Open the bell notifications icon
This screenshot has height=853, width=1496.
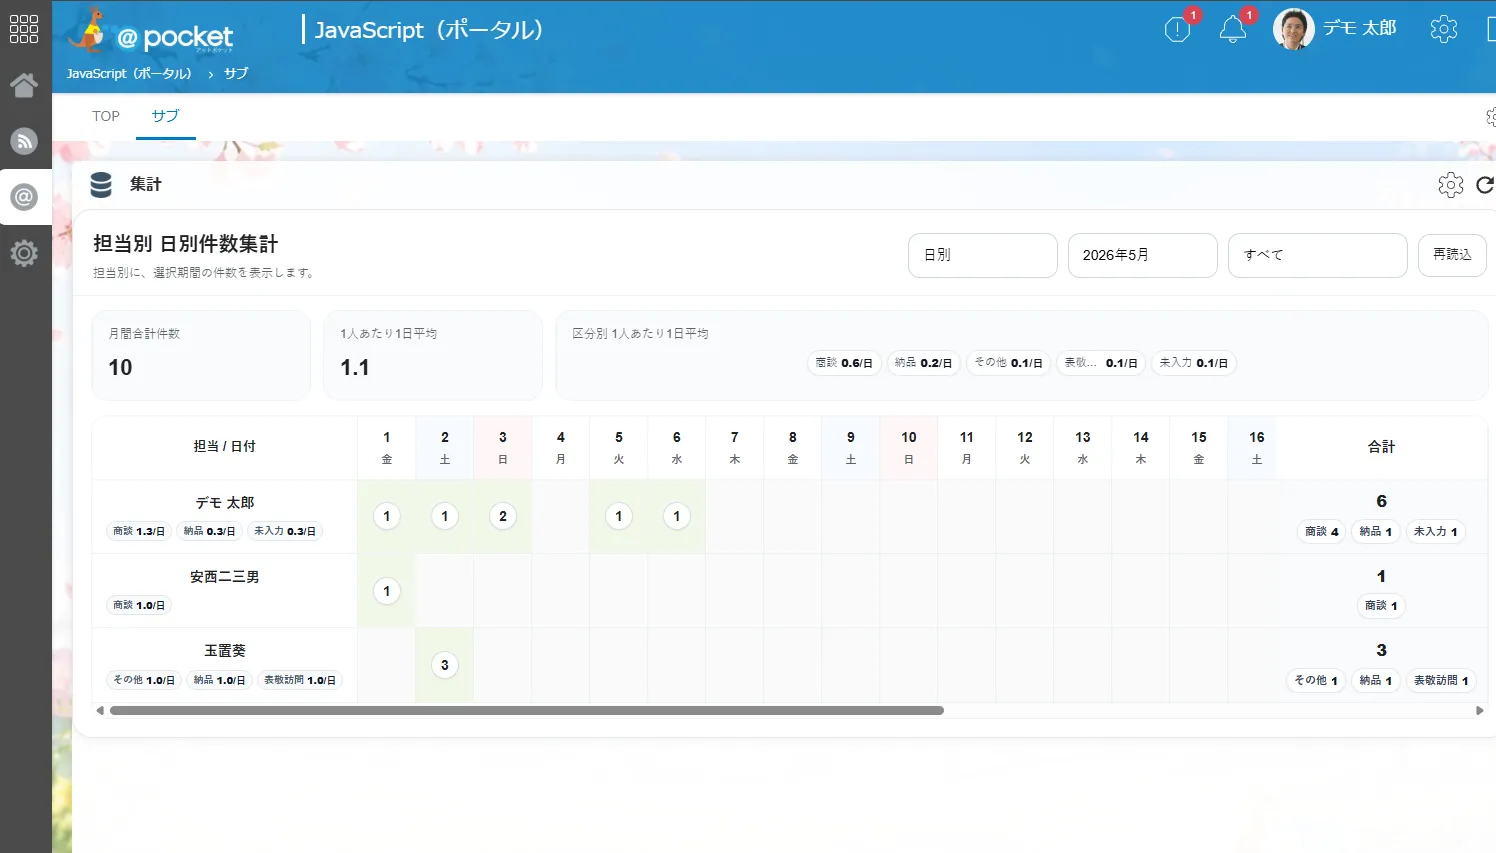pos(1233,30)
